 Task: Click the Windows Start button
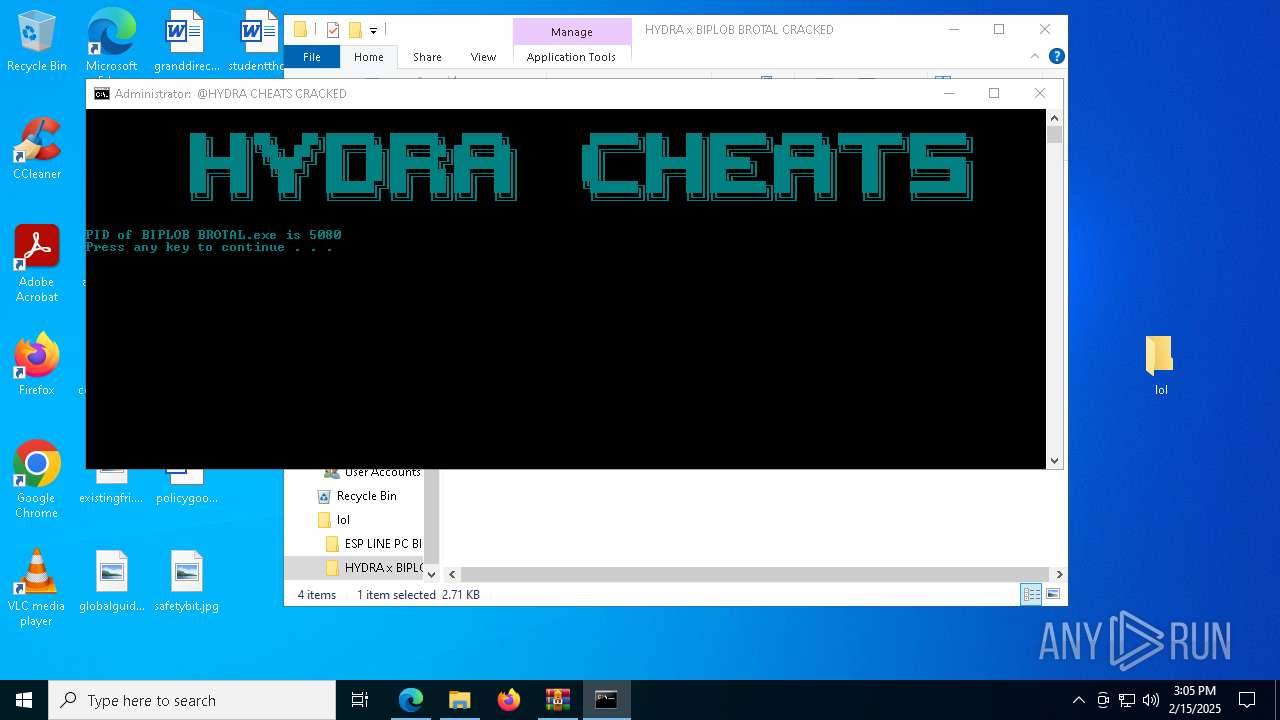point(24,700)
